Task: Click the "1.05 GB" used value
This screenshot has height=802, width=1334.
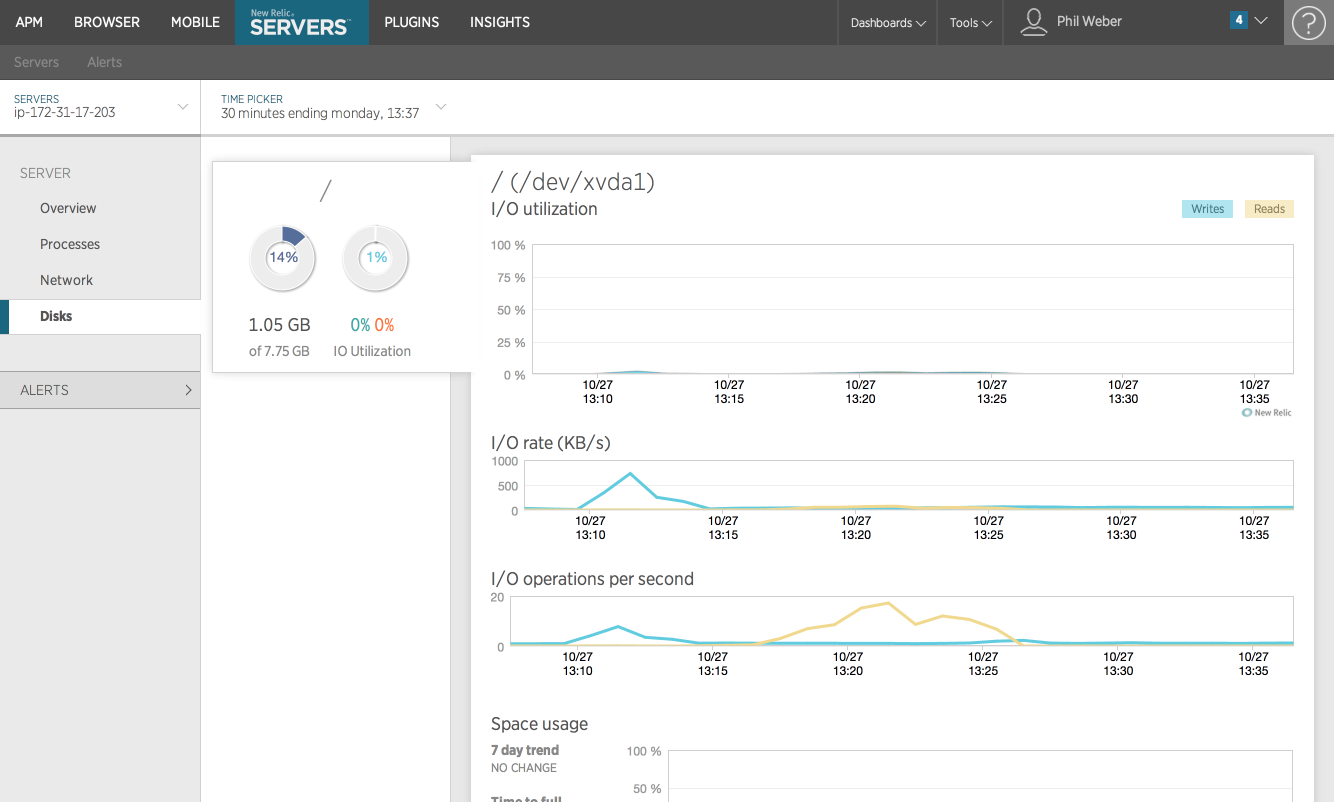Action: (x=279, y=325)
